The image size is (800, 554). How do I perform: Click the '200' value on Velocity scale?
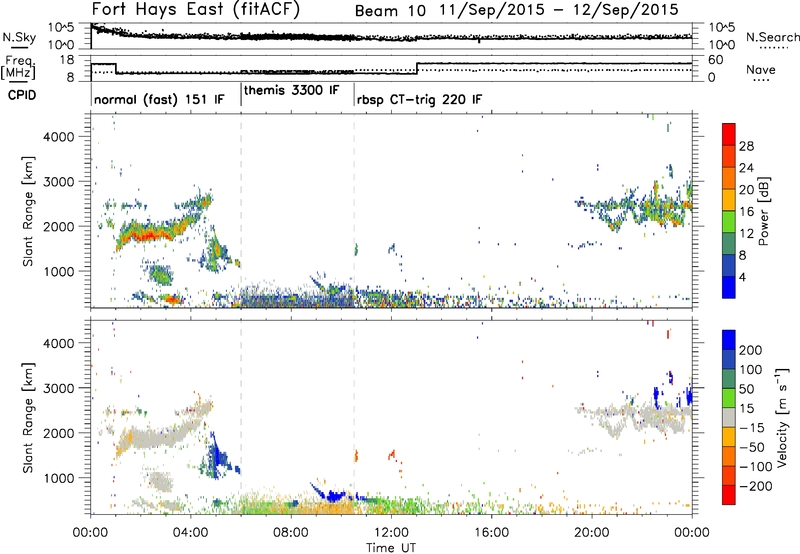tap(751, 350)
